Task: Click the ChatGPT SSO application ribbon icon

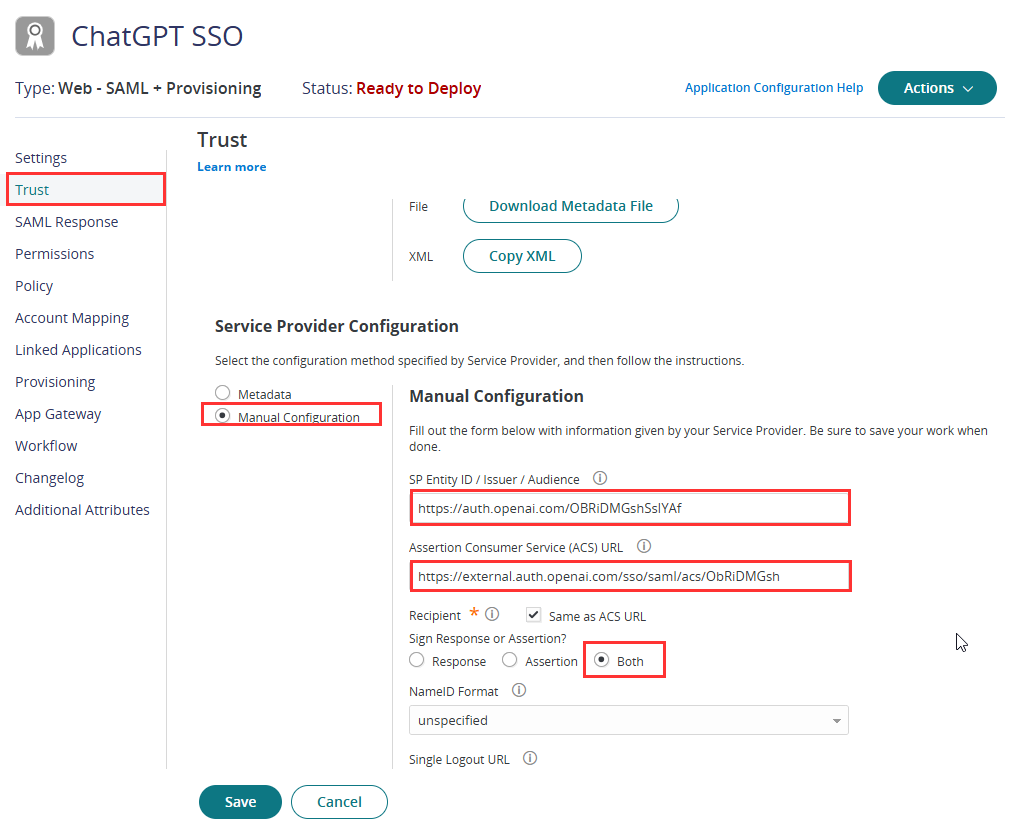Action: [x=35, y=36]
